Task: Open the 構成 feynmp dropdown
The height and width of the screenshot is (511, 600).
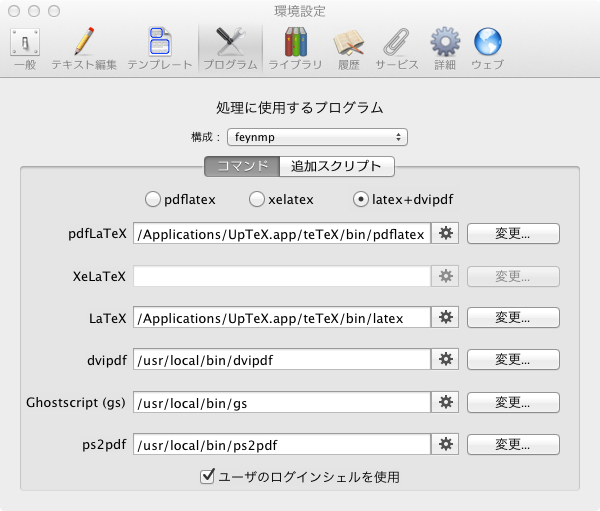Action: [x=316, y=136]
